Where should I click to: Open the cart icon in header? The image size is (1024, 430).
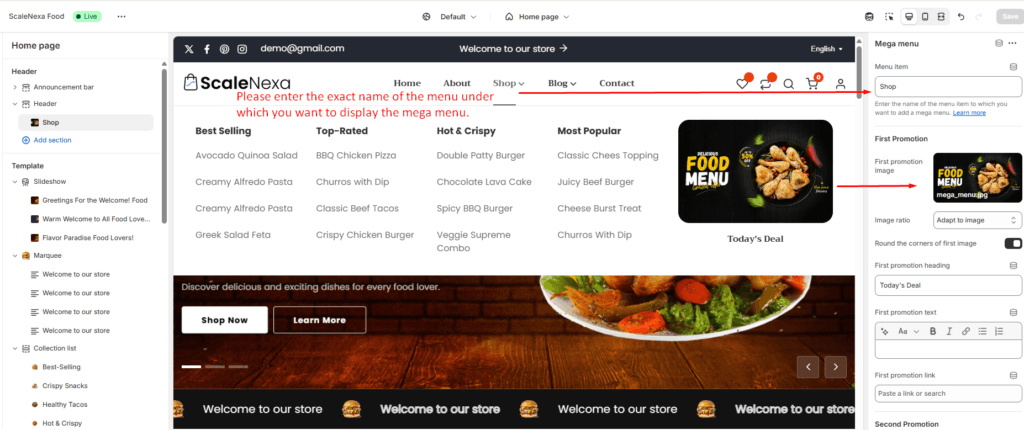click(812, 84)
